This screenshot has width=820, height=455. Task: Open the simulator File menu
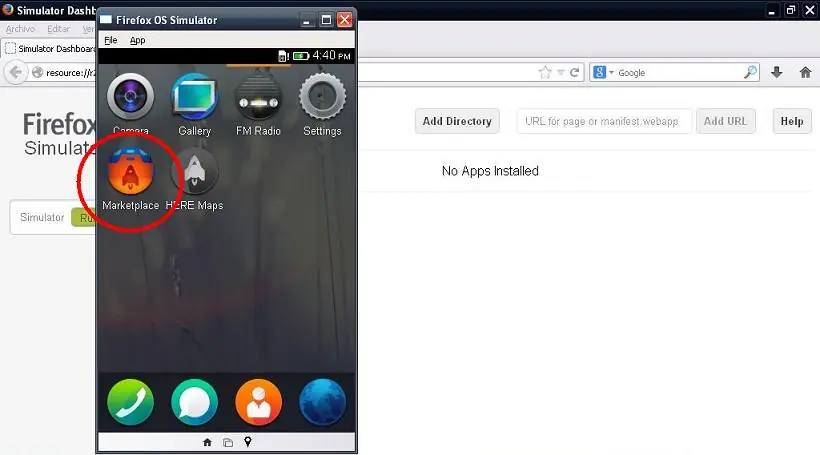pos(110,40)
